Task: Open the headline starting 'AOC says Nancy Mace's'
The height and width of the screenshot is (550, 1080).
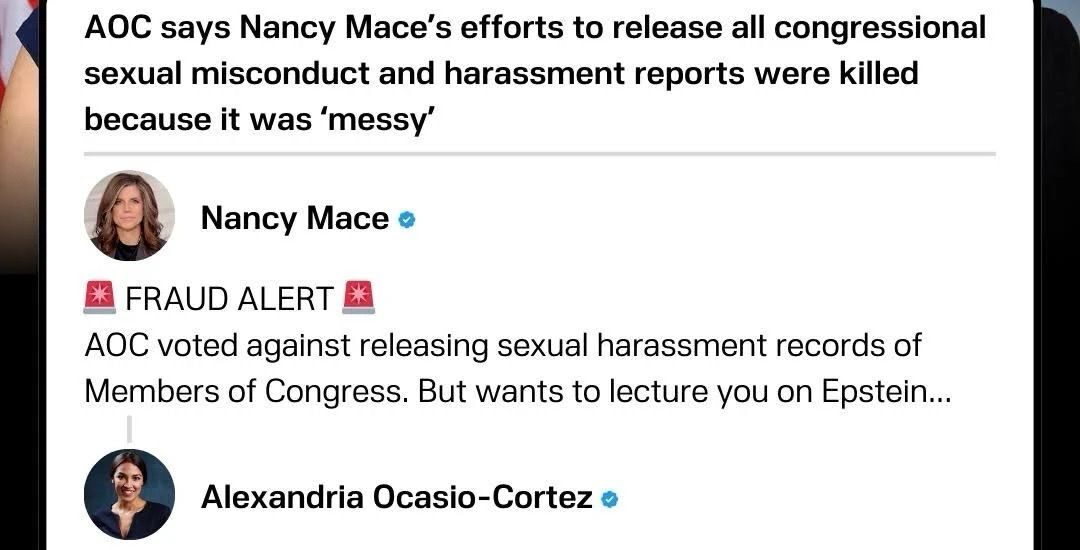Action: point(534,74)
